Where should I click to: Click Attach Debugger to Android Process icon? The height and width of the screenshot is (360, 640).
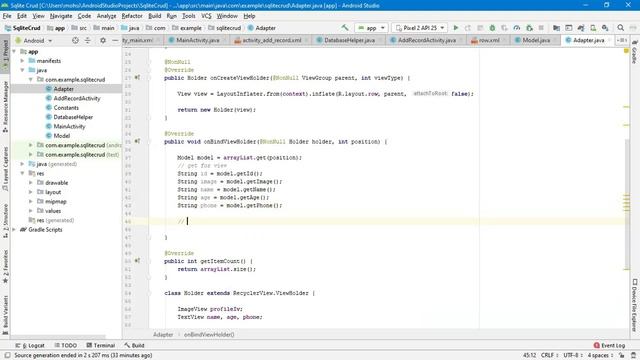(529, 28)
